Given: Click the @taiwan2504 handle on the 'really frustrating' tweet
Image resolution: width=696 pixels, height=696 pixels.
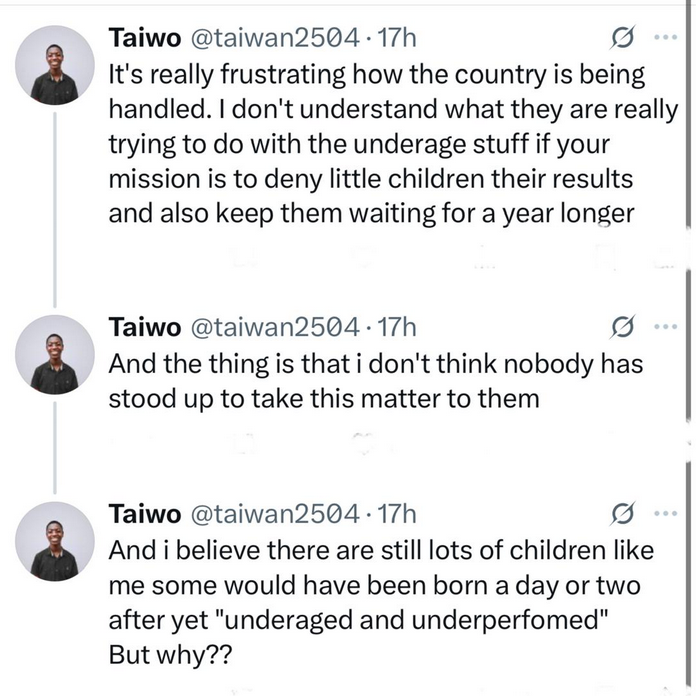Looking at the screenshot, I should point(273,39).
